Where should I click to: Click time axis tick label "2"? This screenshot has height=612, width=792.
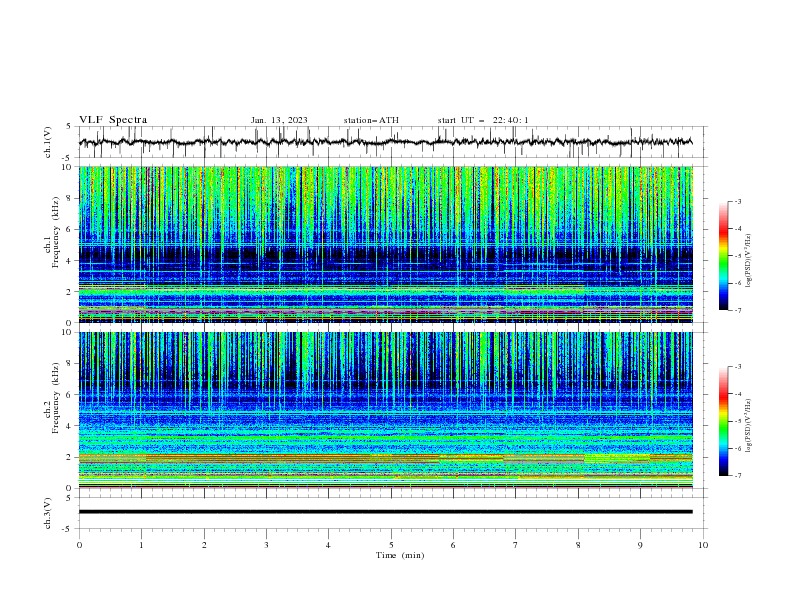(204, 545)
